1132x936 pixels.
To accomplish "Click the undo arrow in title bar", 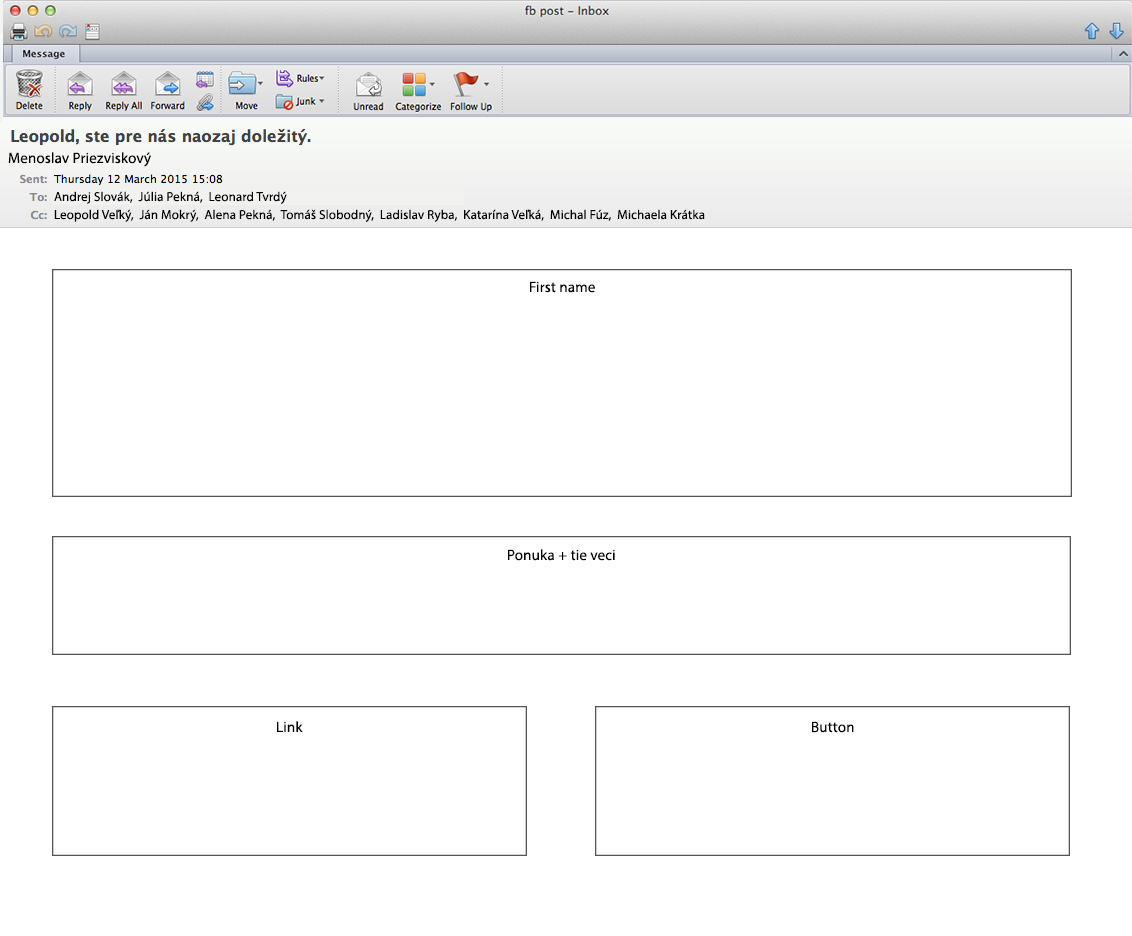I will coord(43,31).
